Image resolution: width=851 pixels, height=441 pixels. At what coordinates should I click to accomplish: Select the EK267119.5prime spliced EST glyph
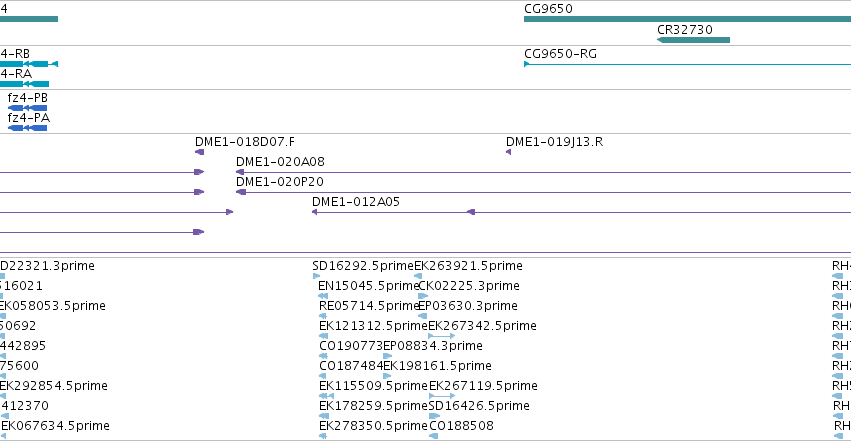pyautogui.click(x=442, y=396)
